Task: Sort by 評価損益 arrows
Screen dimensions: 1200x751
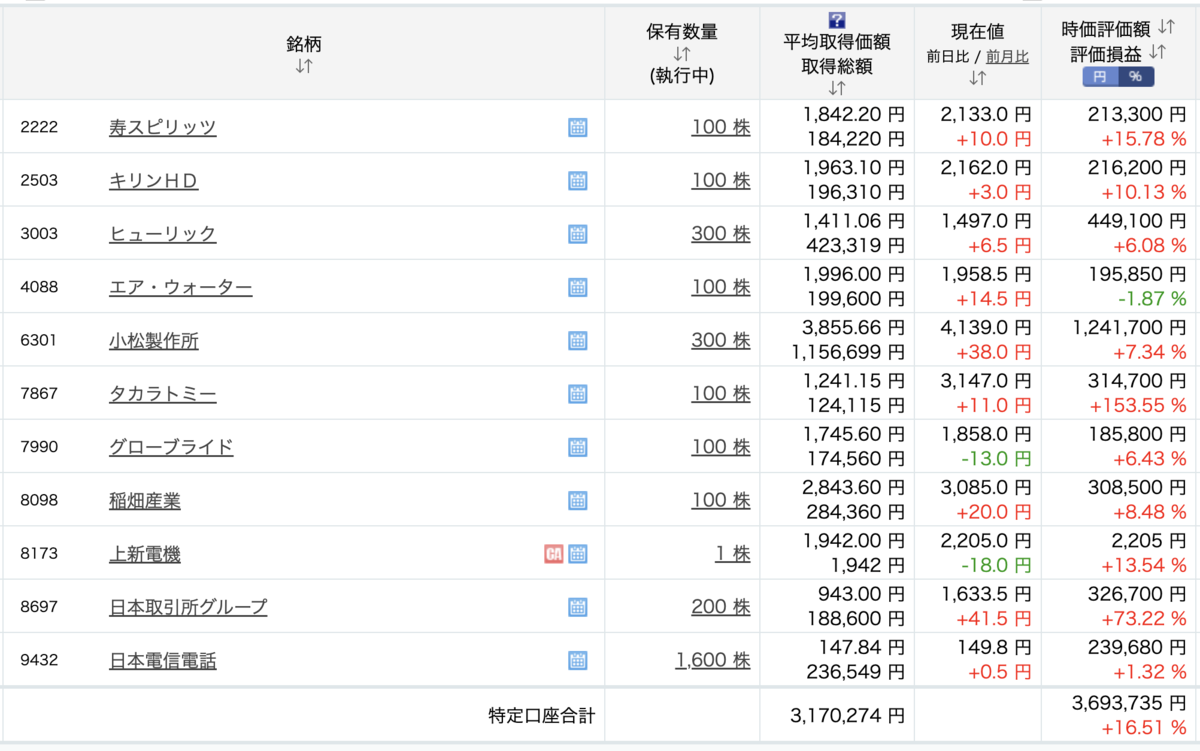Action: [x=1158, y=52]
